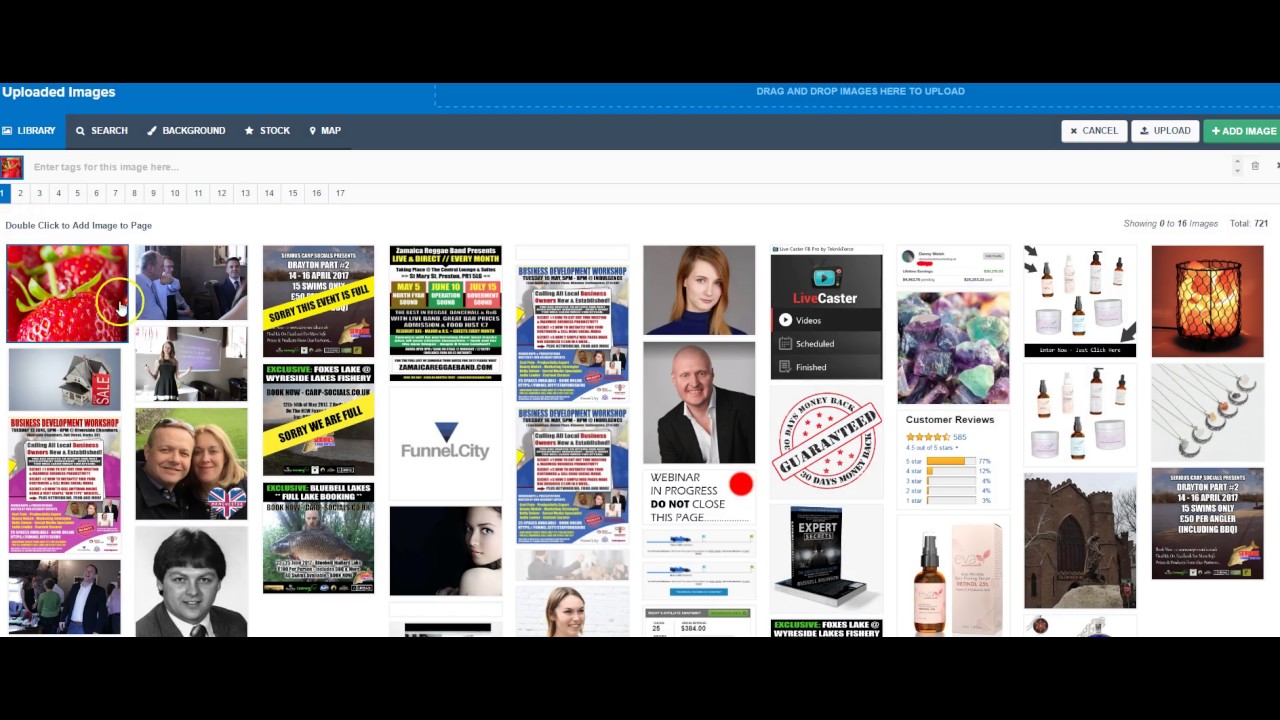Select the Customer Reviews ratings thumbnail

pyautogui.click(x=953, y=459)
